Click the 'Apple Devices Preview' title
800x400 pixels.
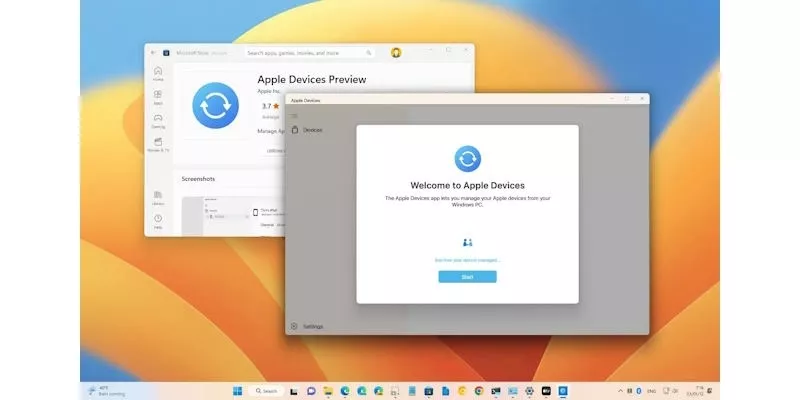click(312, 80)
